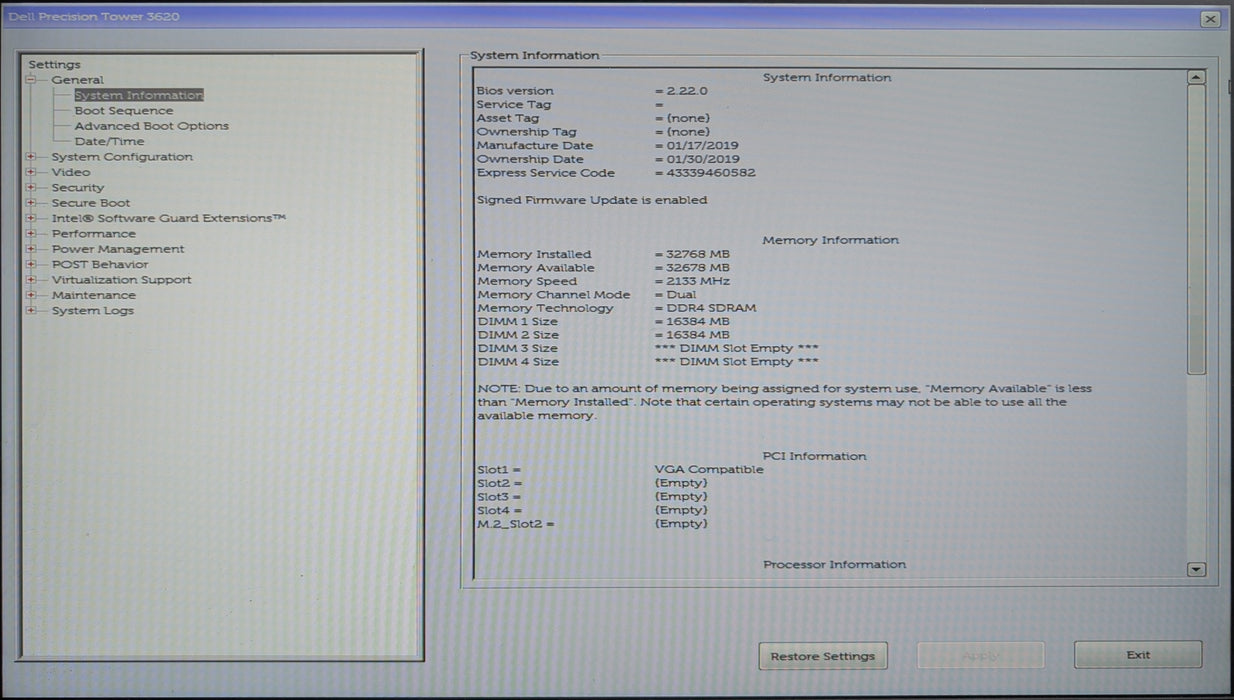Select the POST Behavior label
The image size is (1234, 700).
point(100,265)
